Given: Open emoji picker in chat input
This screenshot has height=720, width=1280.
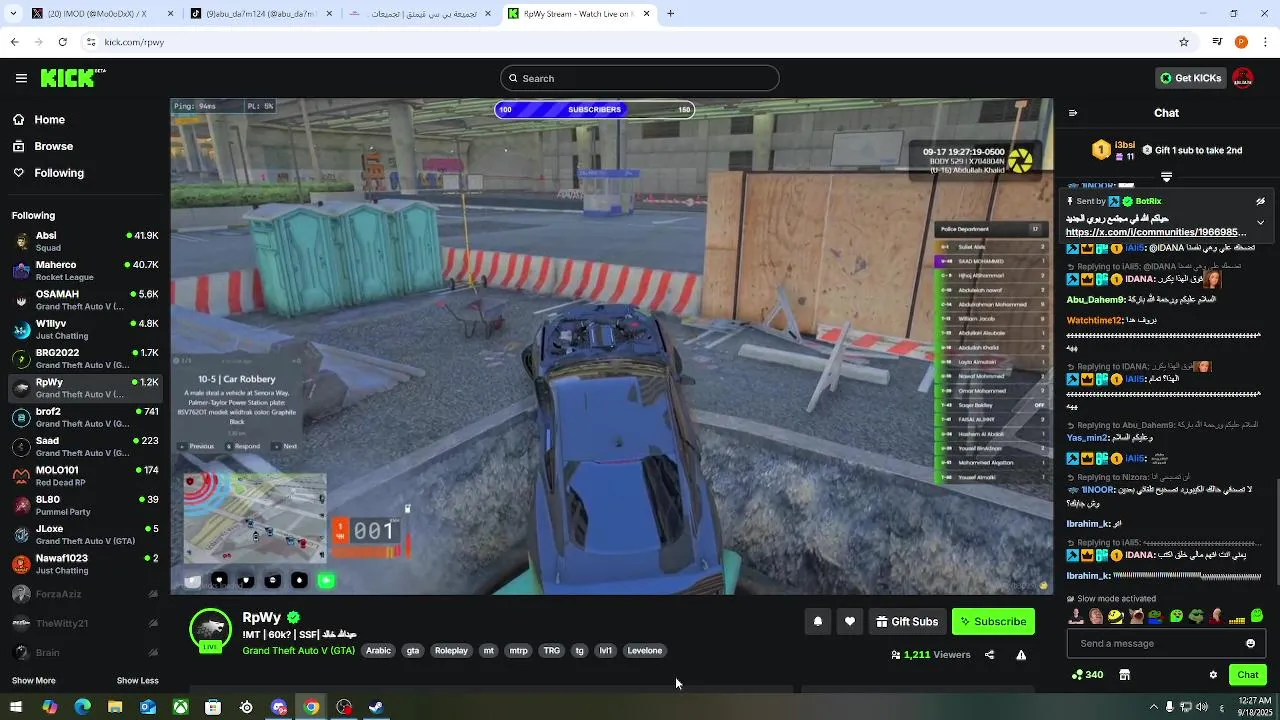Looking at the screenshot, I should [1250, 644].
